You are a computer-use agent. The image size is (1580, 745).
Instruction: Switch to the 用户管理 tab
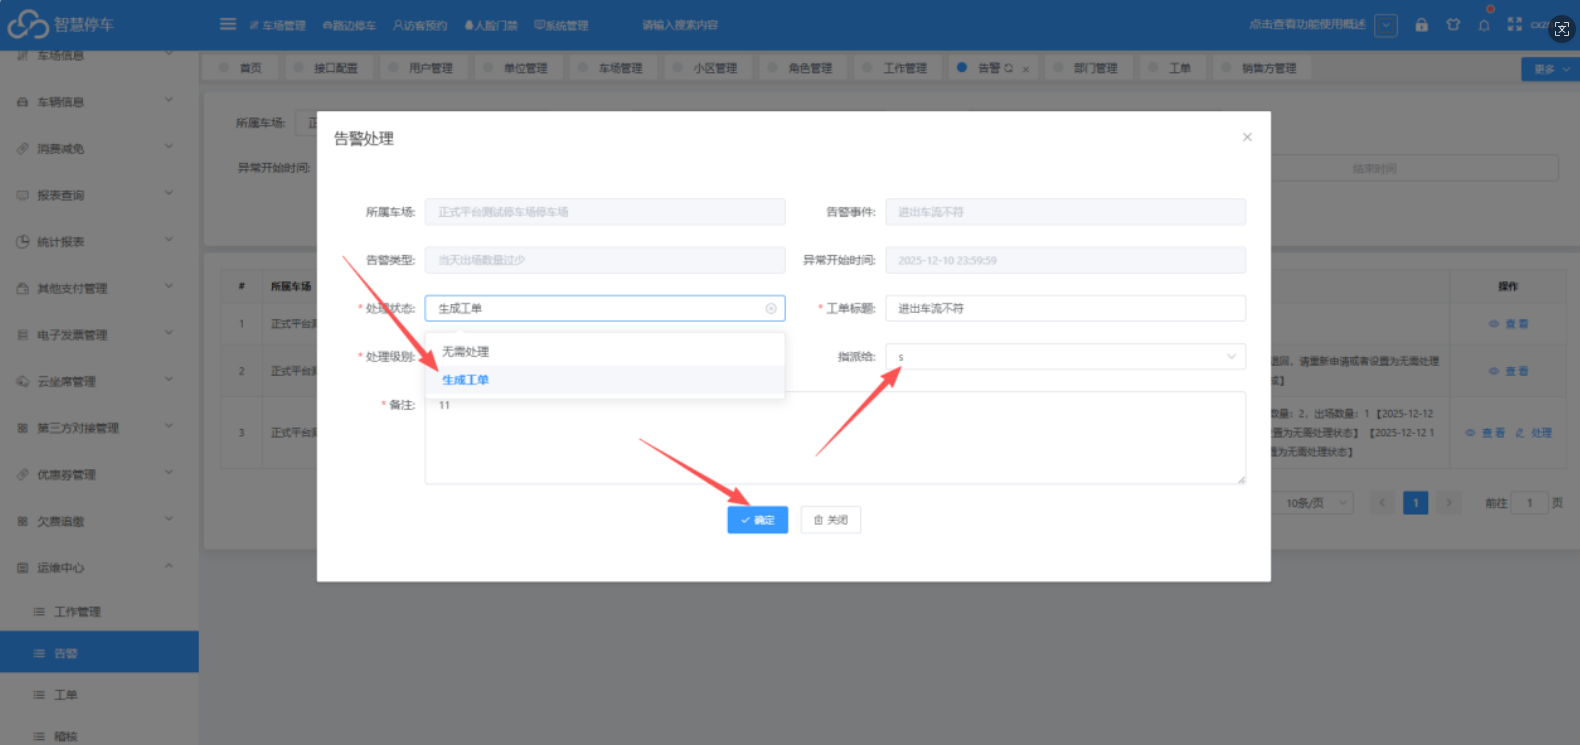pyautogui.click(x=422, y=68)
